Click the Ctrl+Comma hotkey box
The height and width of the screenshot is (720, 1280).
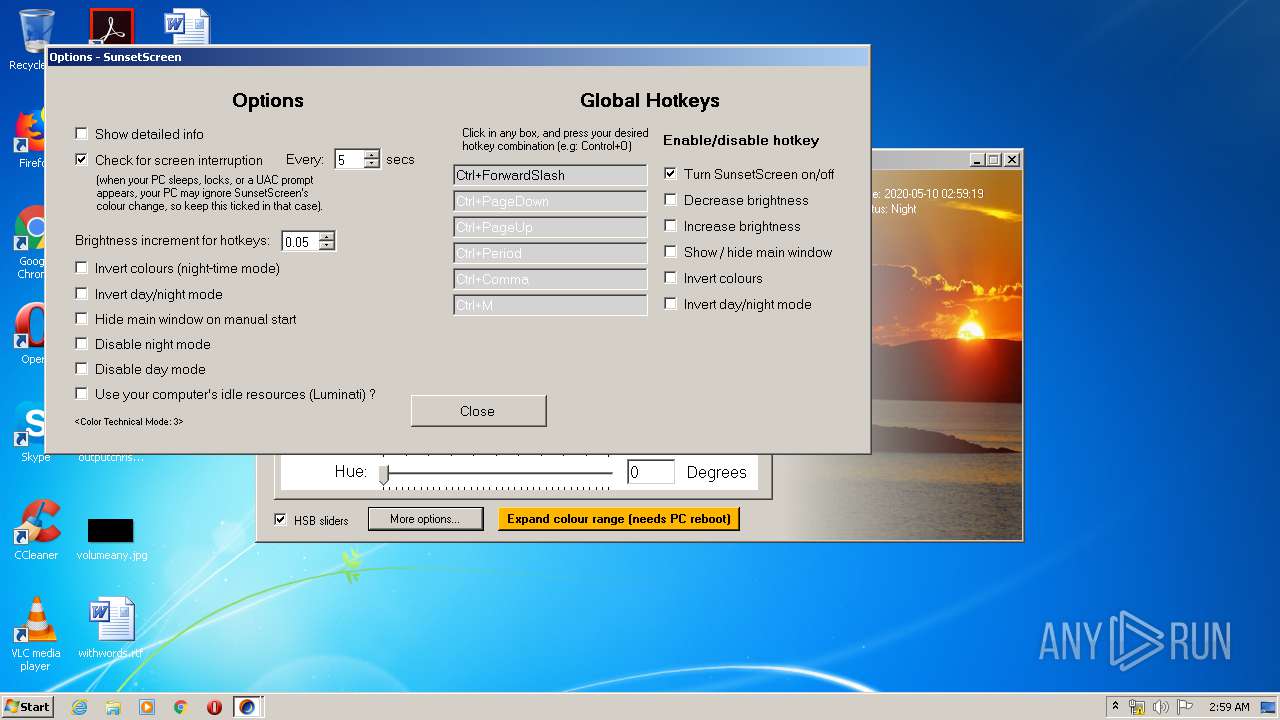click(x=550, y=279)
